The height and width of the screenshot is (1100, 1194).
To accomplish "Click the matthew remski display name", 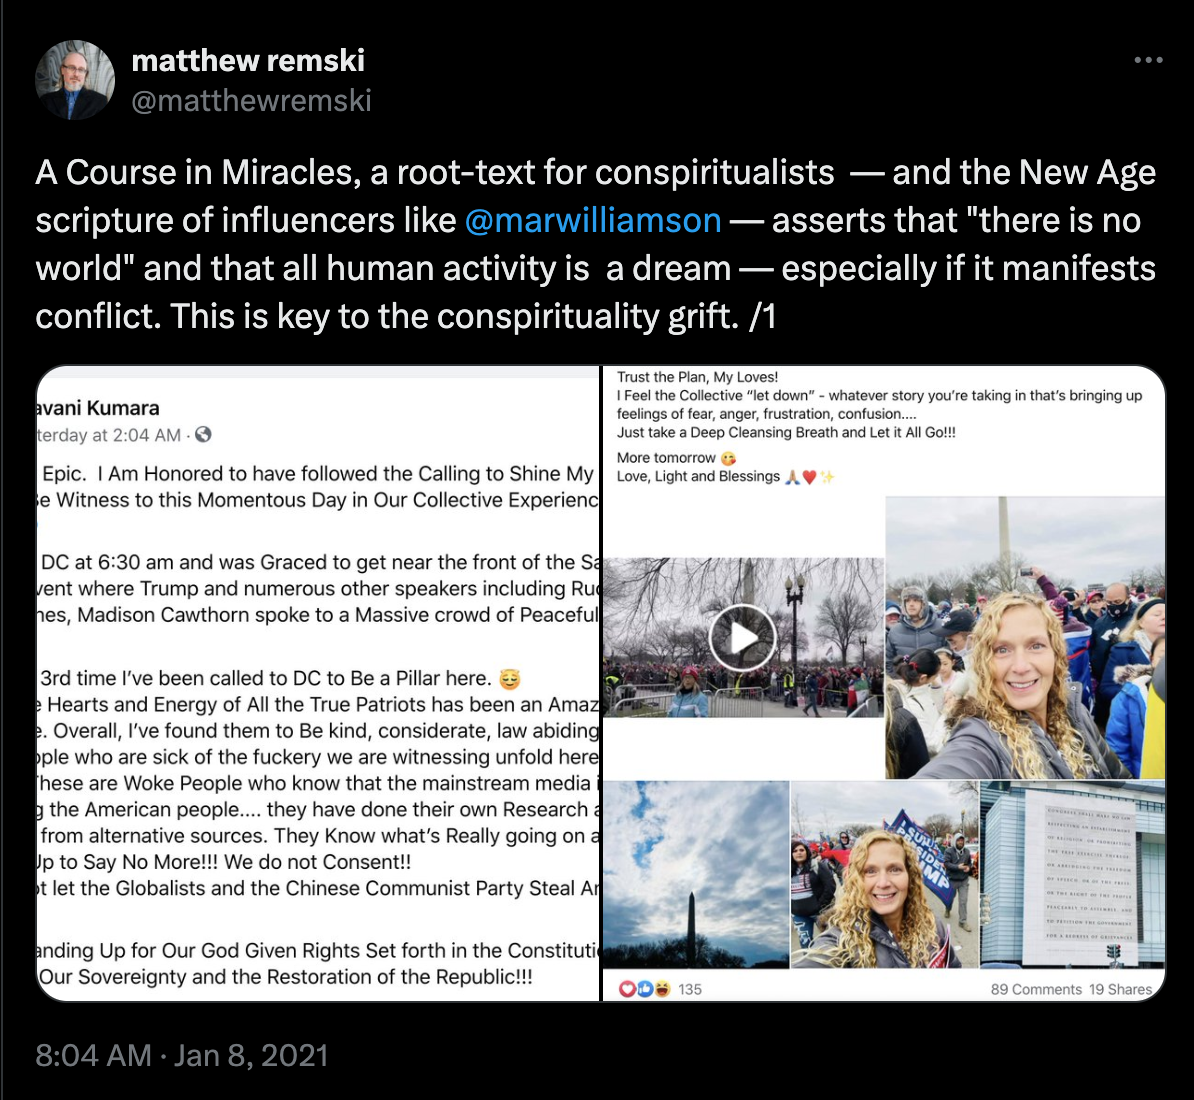I will (248, 60).
